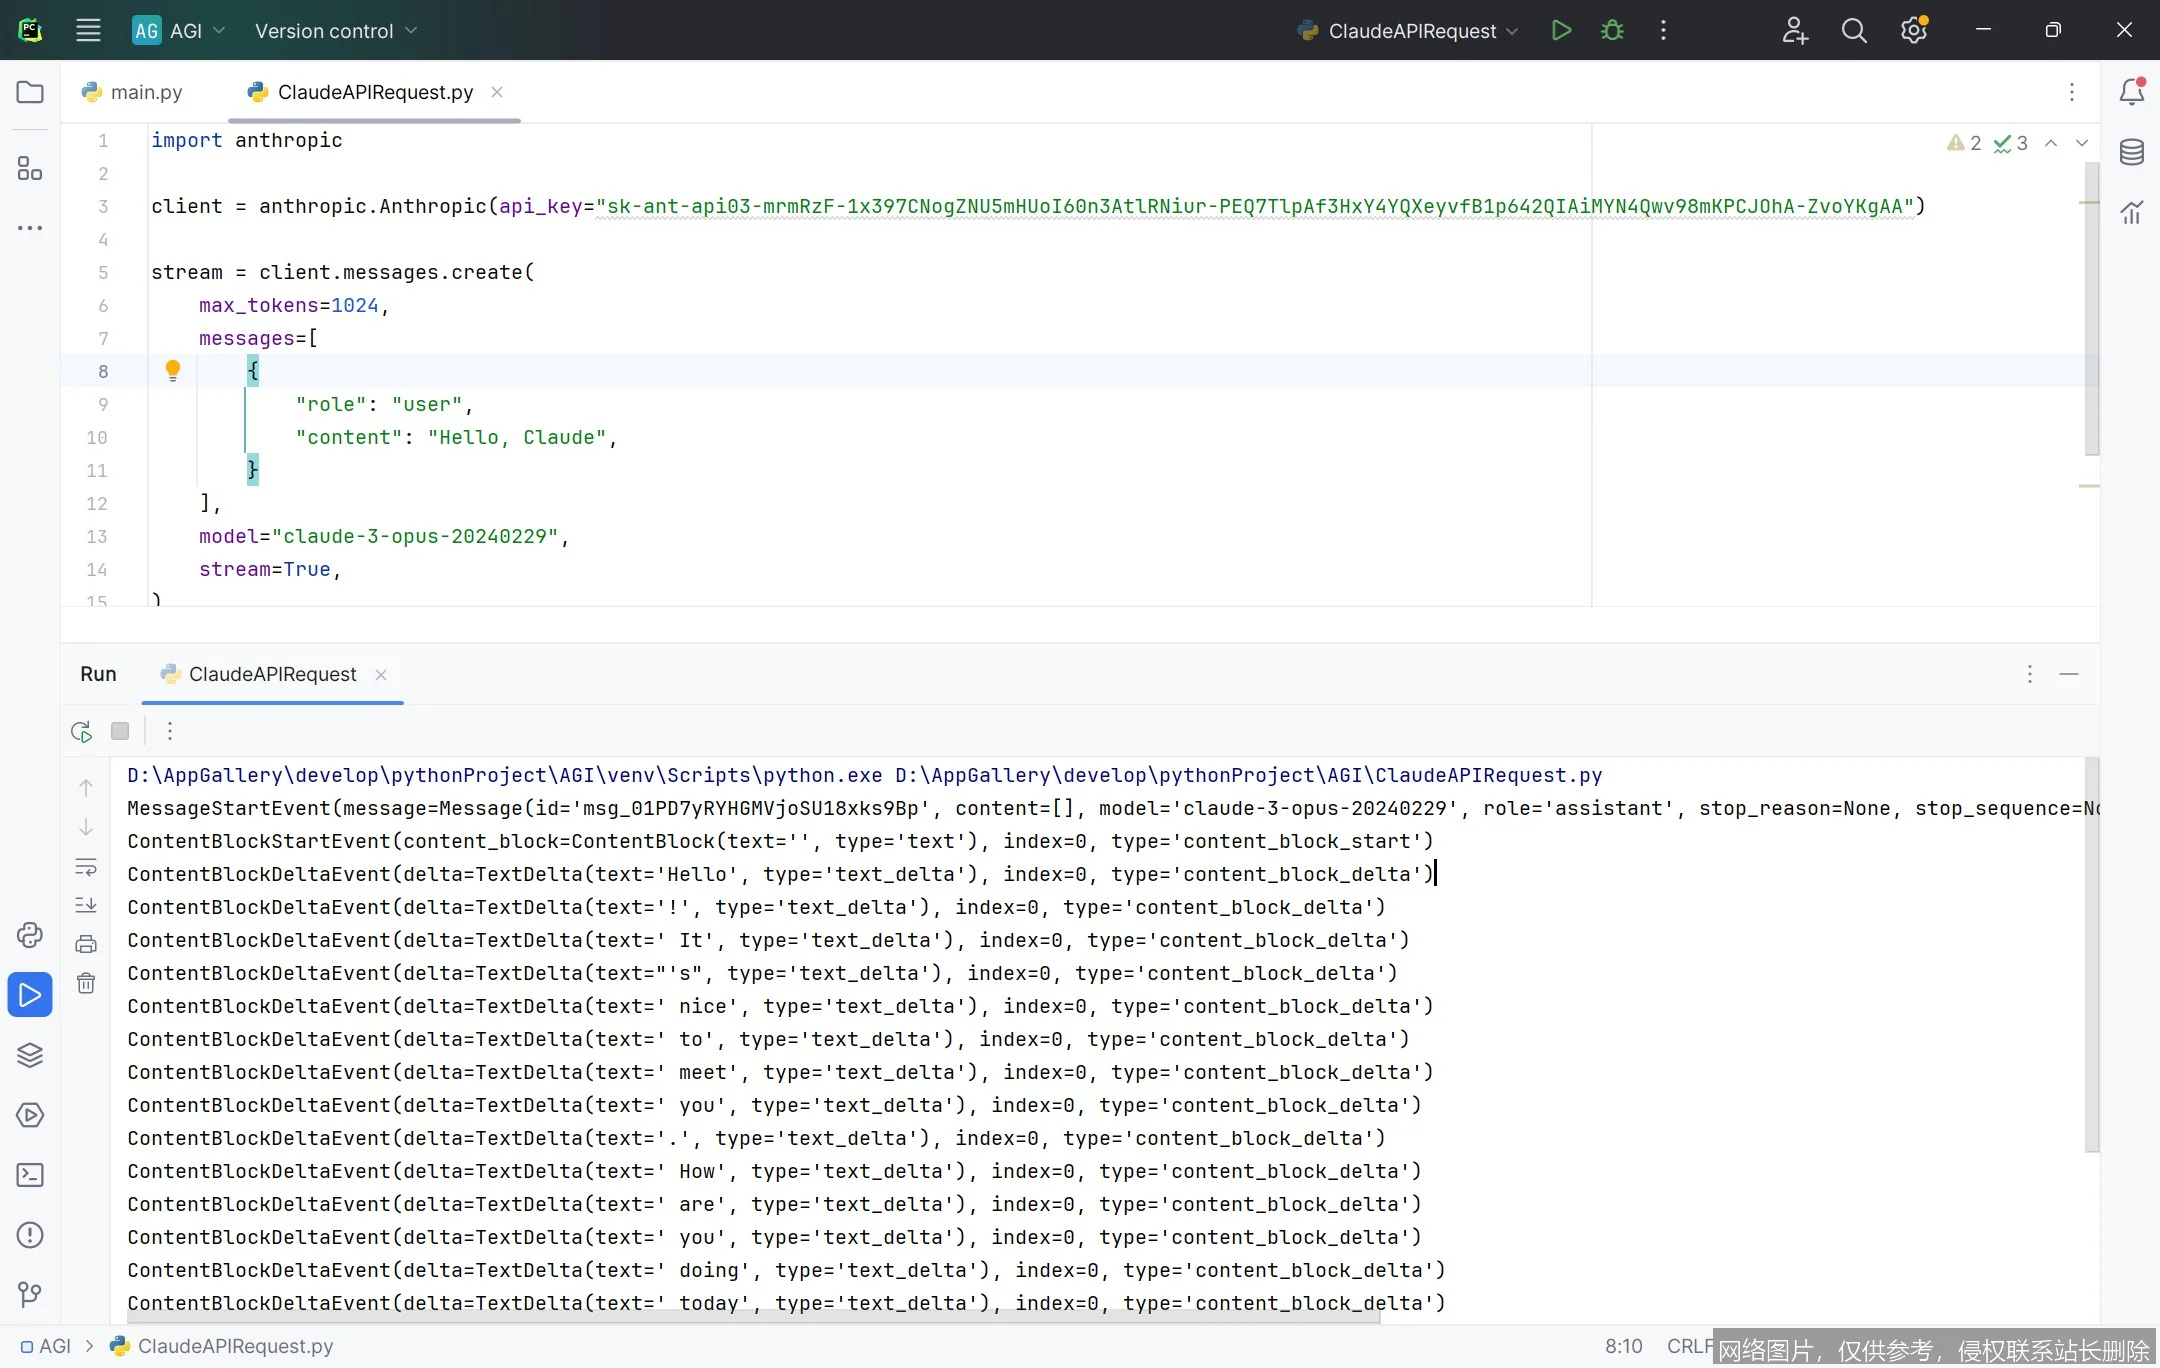Switch to the main.py editor tab
Screen dimensions: 2160x1368
(x=145, y=92)
